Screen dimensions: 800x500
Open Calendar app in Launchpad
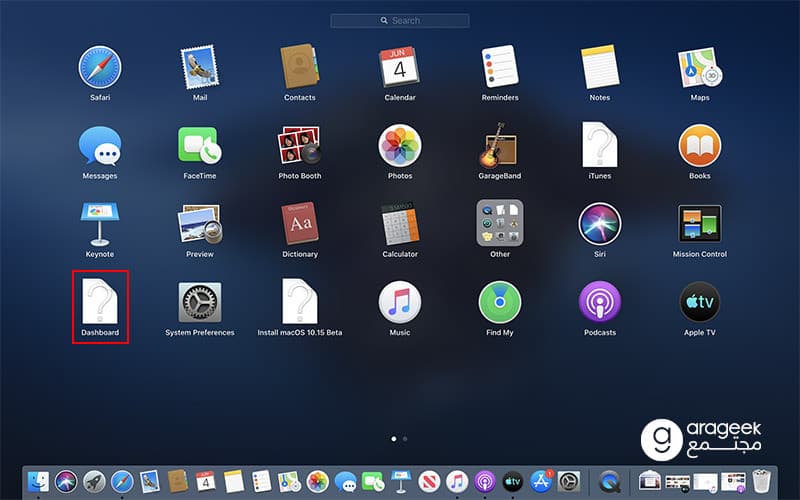[x=400, y=67]
